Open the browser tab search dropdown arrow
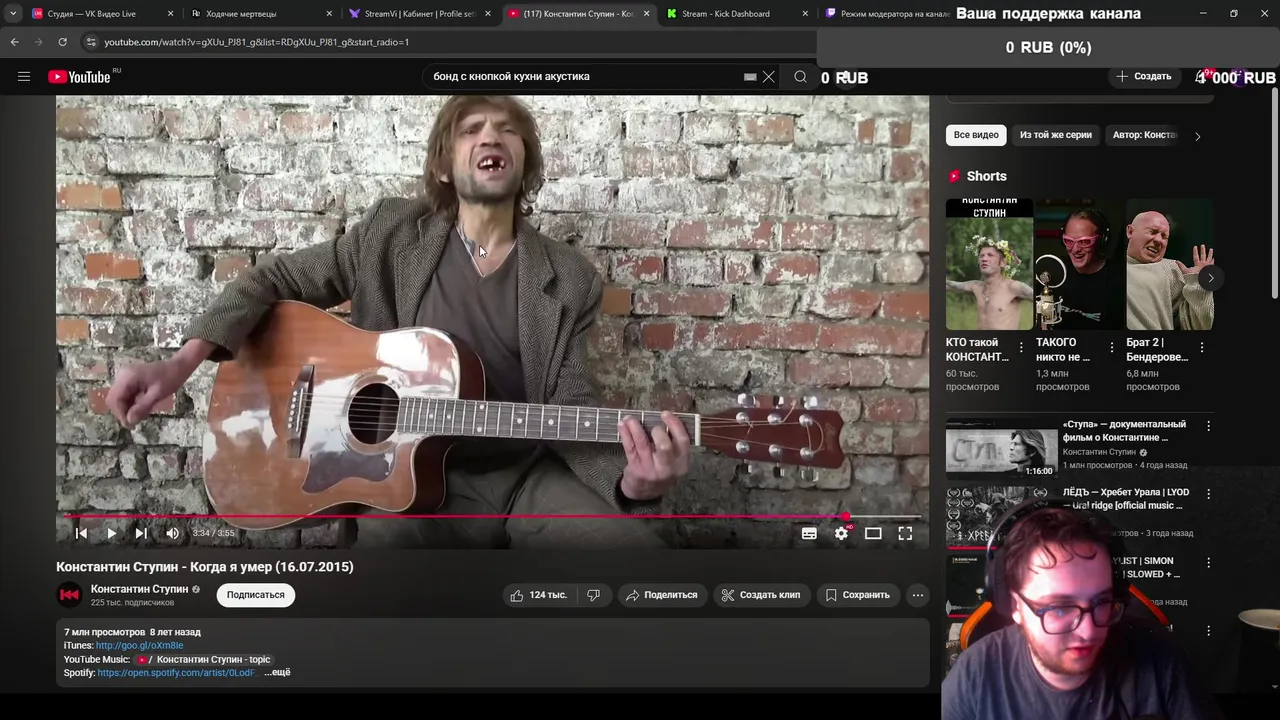1280x720 pixels. pyautogui.click(x=12, y=14)
